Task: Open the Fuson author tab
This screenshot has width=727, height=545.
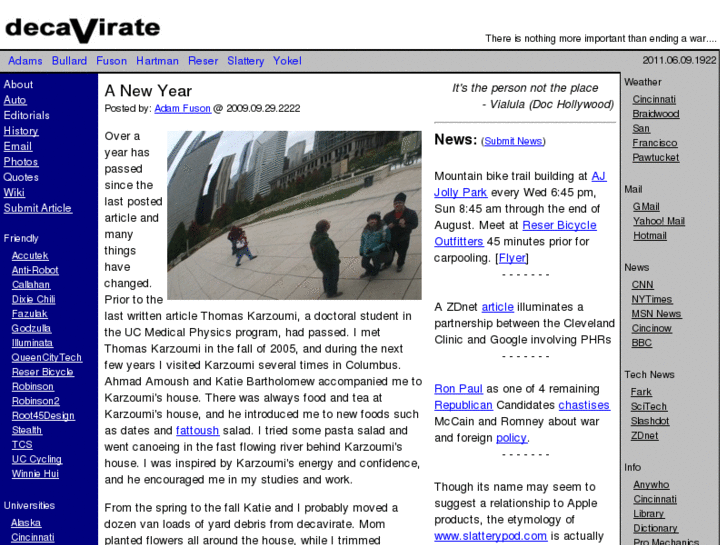Action: [111, 61]
